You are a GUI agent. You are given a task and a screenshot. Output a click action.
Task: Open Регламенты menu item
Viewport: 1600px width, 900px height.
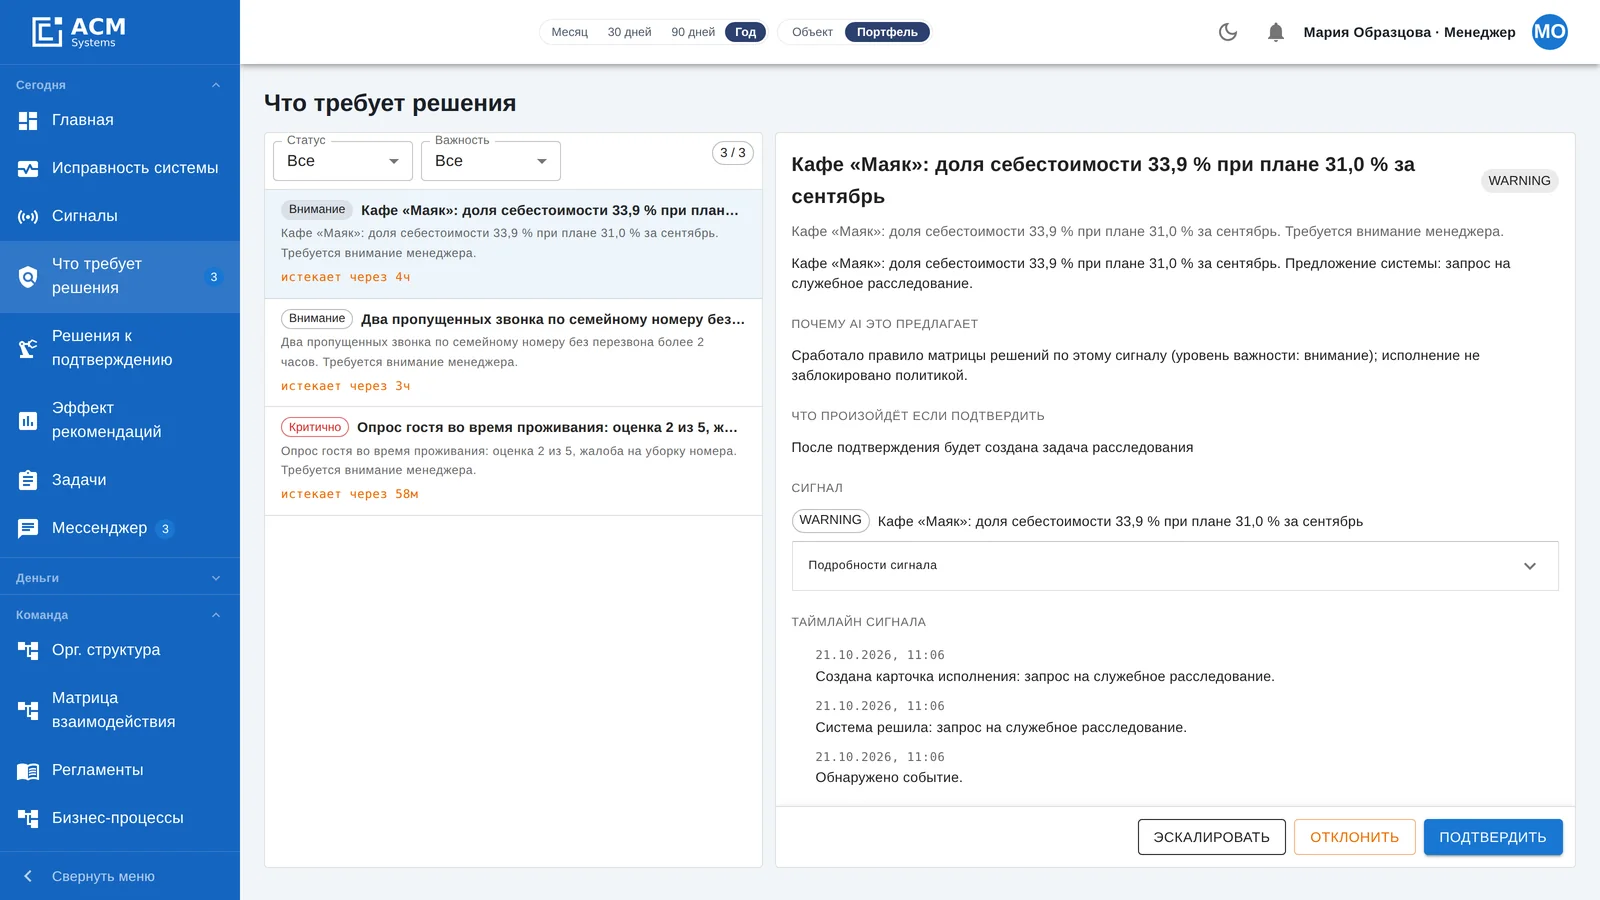pyautogui.click(x=120, y=770)
